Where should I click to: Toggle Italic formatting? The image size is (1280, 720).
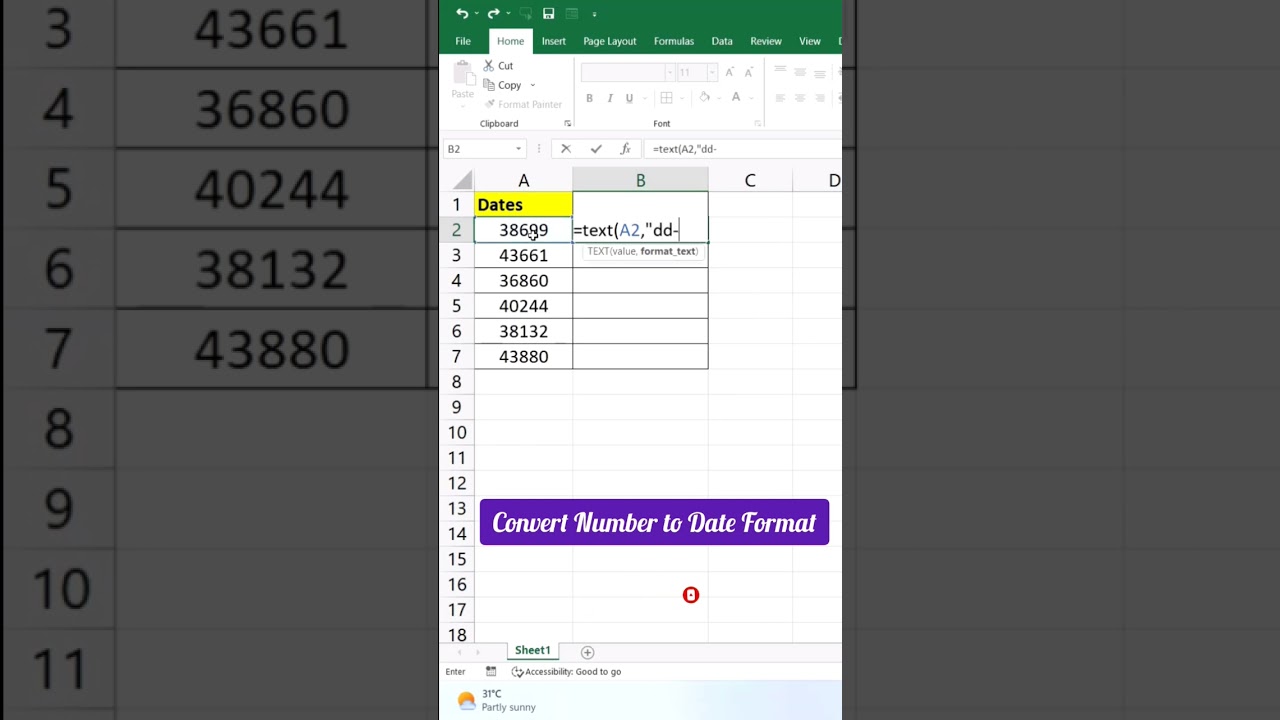click(609, 98)
